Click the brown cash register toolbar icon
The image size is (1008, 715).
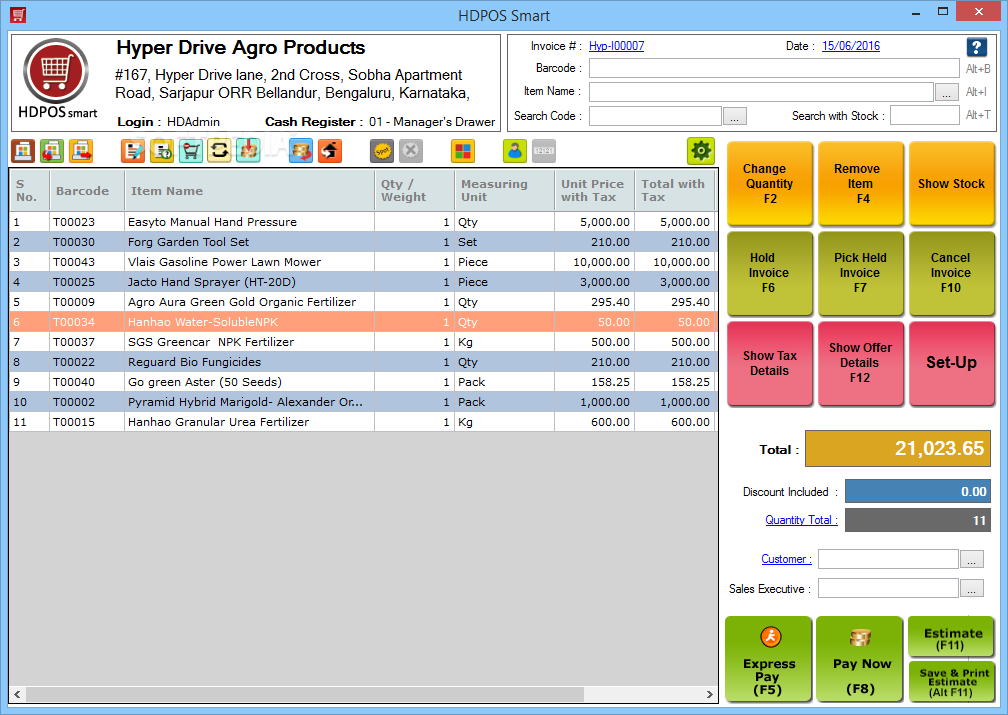[x=23, y=151]
